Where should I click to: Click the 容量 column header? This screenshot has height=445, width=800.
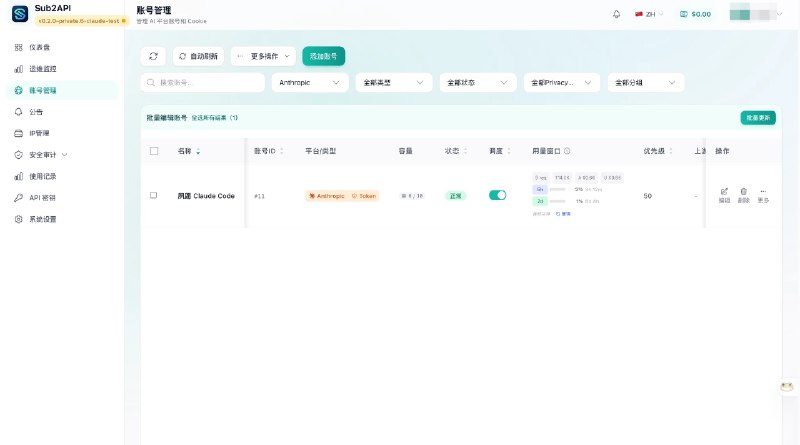406,151
